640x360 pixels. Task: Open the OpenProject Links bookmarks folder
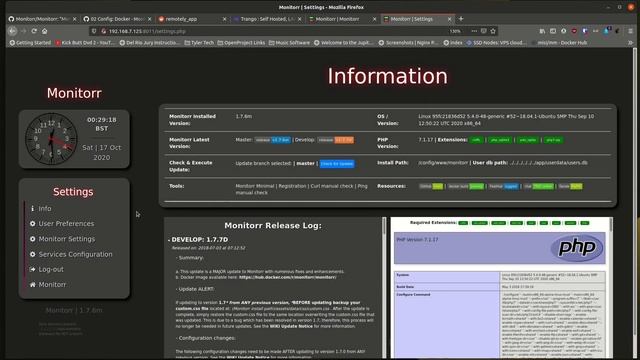241,42
